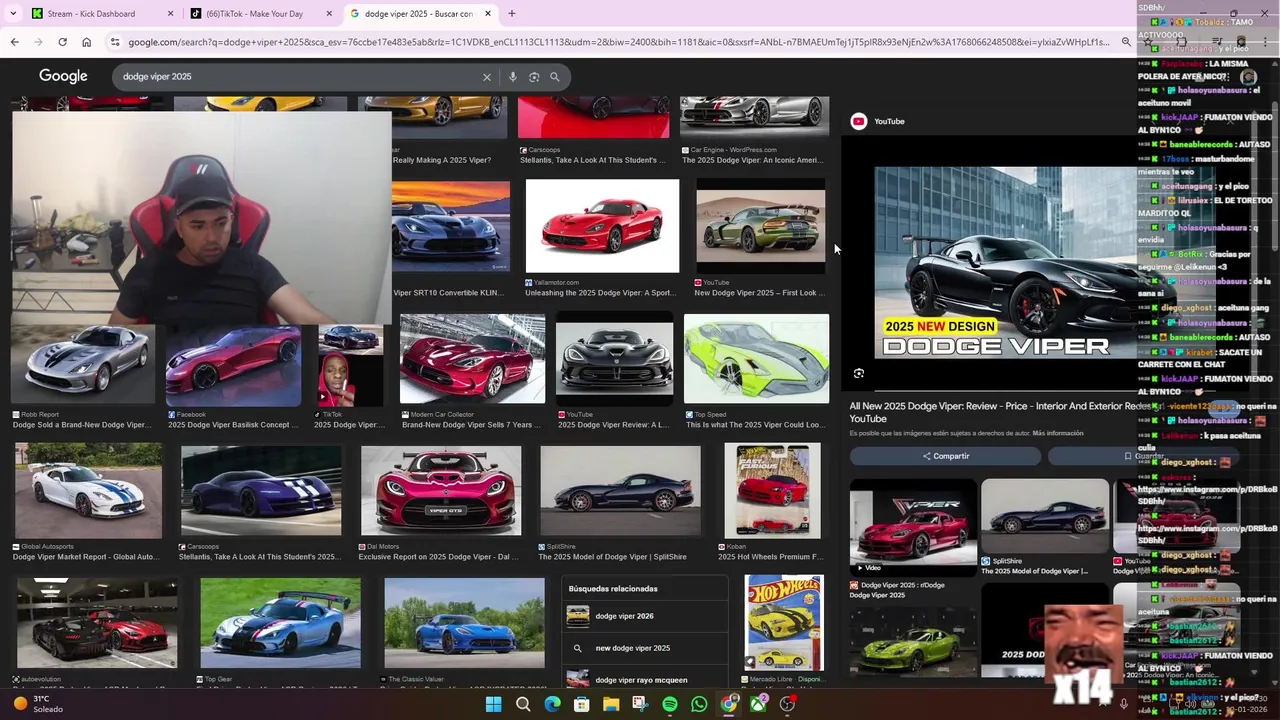Open 2025 Dodge Viper Review YouTube image
The image size is (1280, 720).
[x=614, y=358]
